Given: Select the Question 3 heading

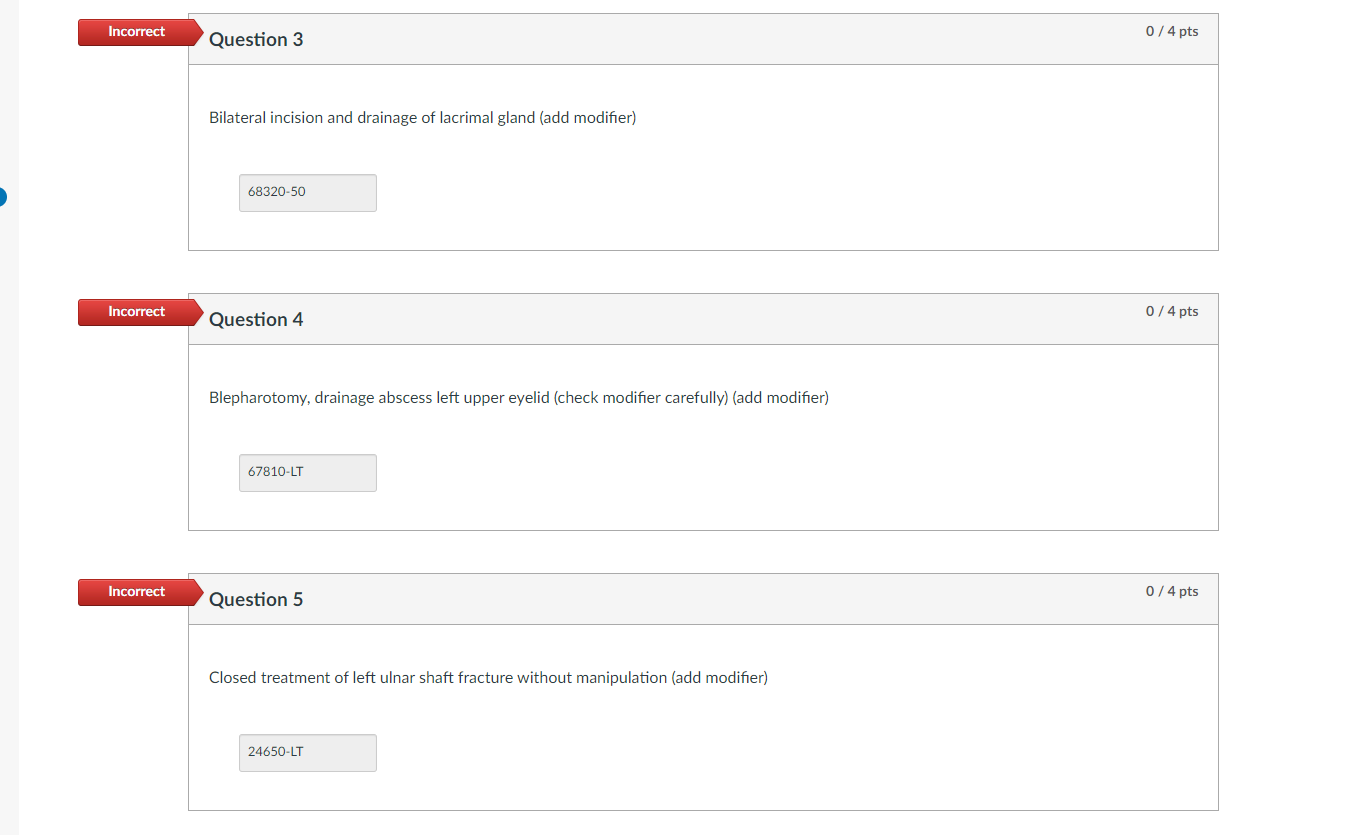Looking at the screenshot, I should (256, 39).
